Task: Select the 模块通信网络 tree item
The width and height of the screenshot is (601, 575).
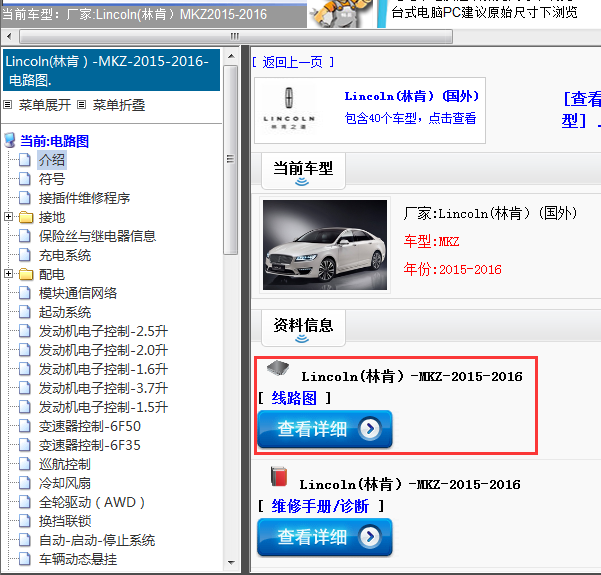Action: coord(78,293)
